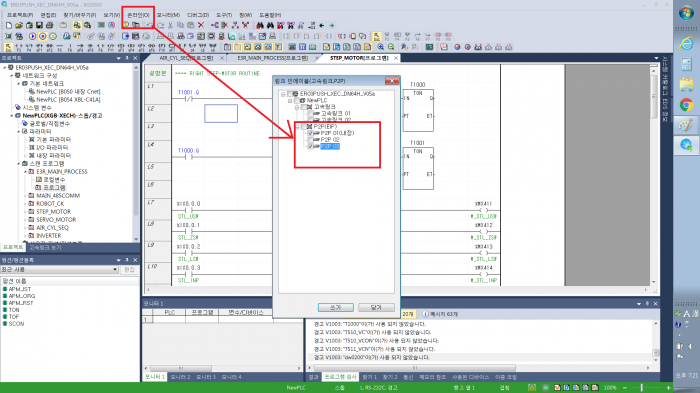Click the Save diskette icon
The width and height of the screenshot is (700, 393).
(39, 25)
